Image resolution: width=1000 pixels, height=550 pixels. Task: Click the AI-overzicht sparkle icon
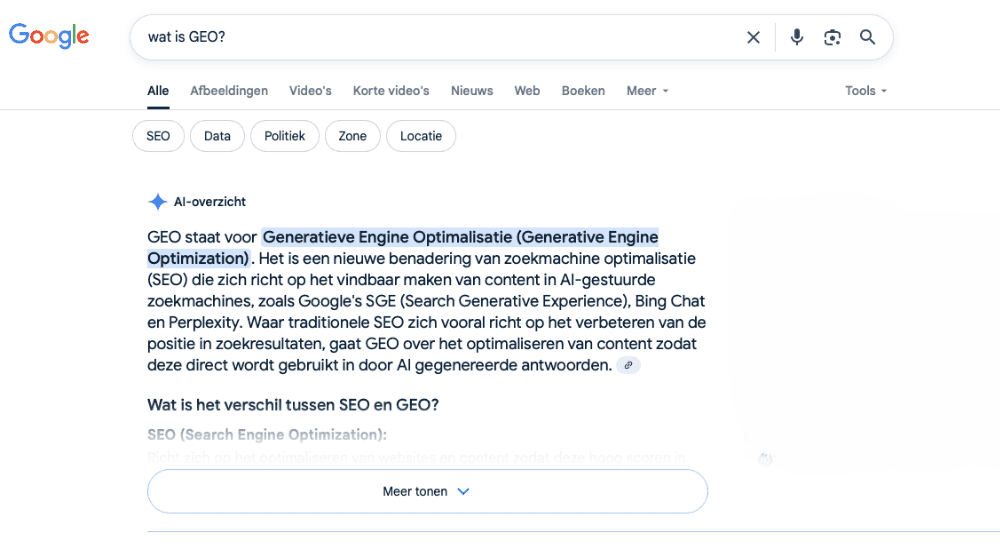[157, 202]
